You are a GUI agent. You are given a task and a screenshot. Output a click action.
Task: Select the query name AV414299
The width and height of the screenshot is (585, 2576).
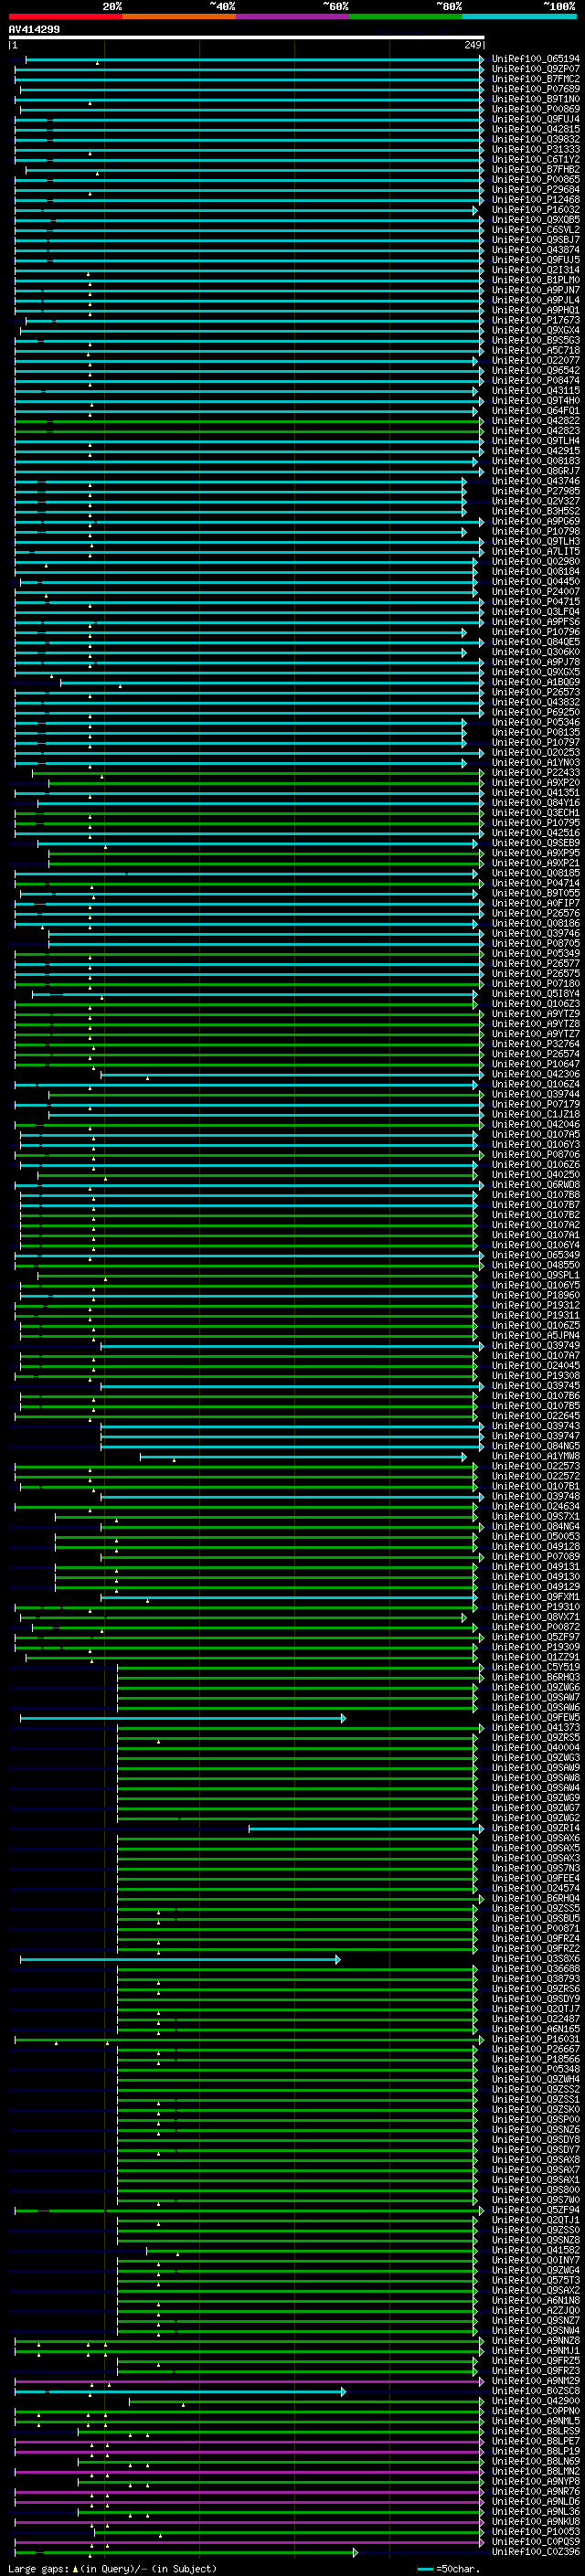[x=34, y=30]
